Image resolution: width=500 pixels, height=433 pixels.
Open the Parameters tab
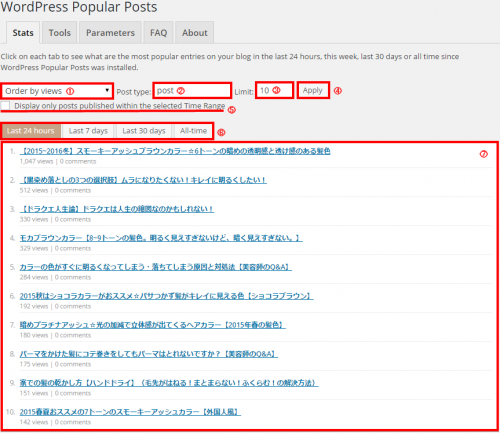coord(110,33)
